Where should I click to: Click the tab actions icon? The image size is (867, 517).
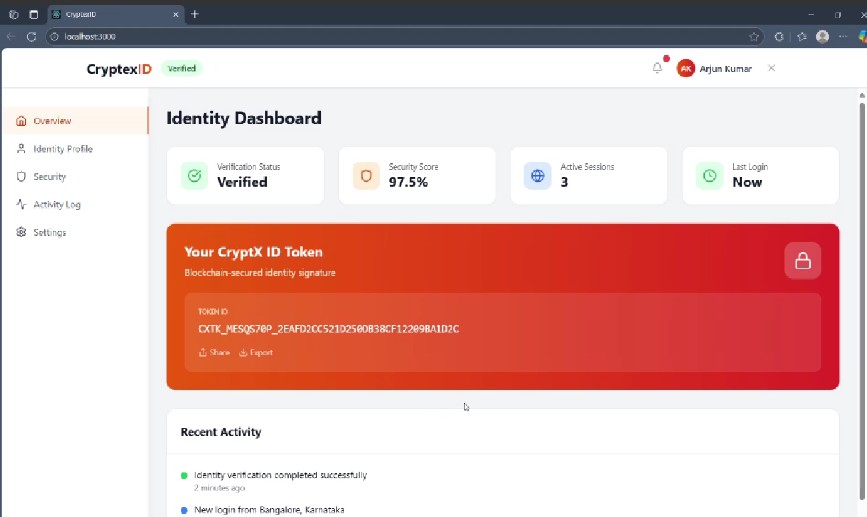pyautogui.click(x=34, y=14)
